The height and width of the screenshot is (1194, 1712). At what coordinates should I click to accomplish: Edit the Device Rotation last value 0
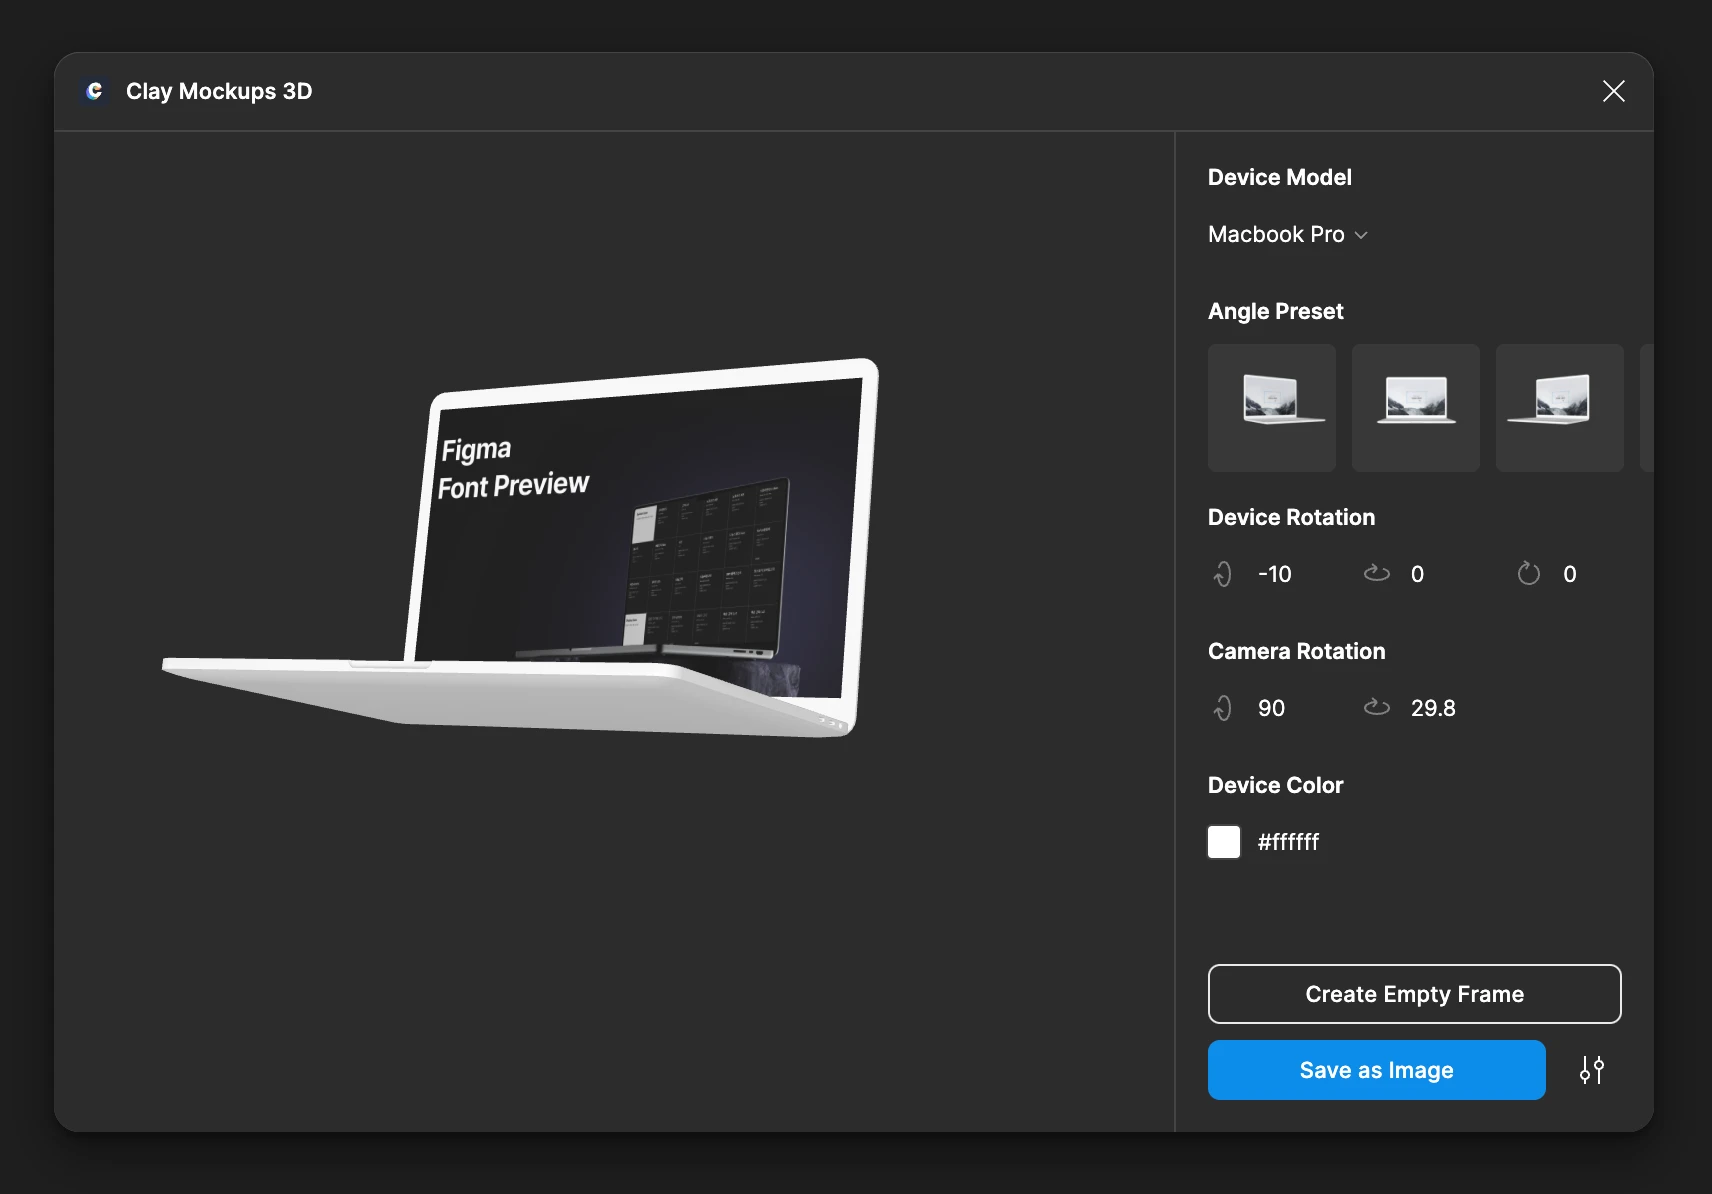[x=1569, y=574]
